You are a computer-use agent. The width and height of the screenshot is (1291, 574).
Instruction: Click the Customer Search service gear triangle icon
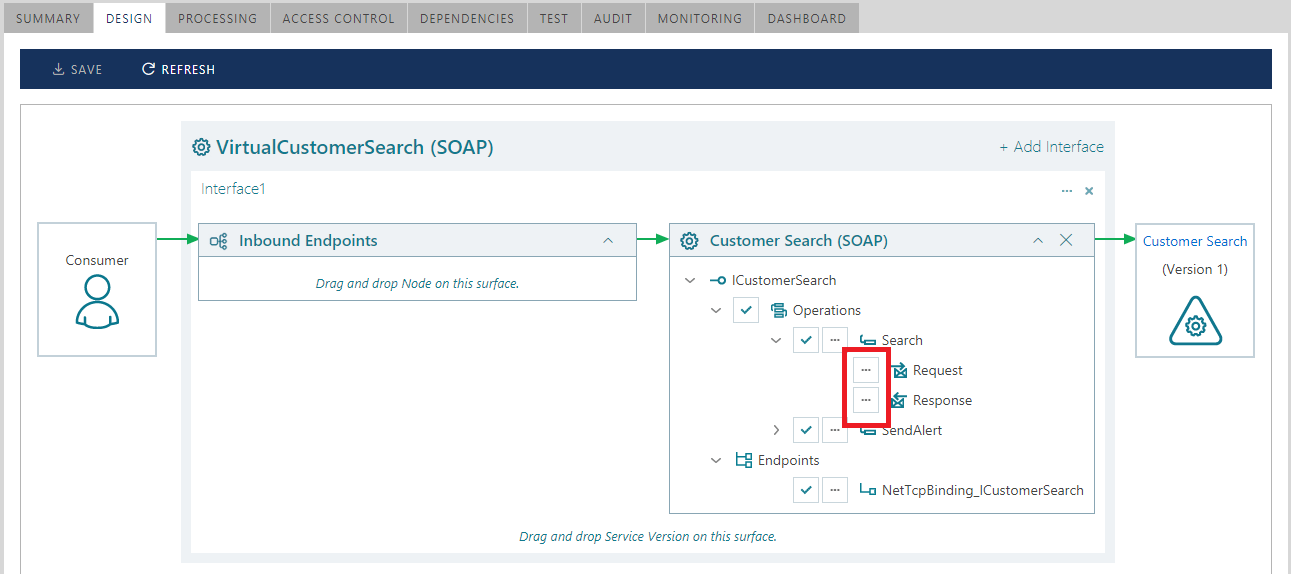click(1195, 322)
